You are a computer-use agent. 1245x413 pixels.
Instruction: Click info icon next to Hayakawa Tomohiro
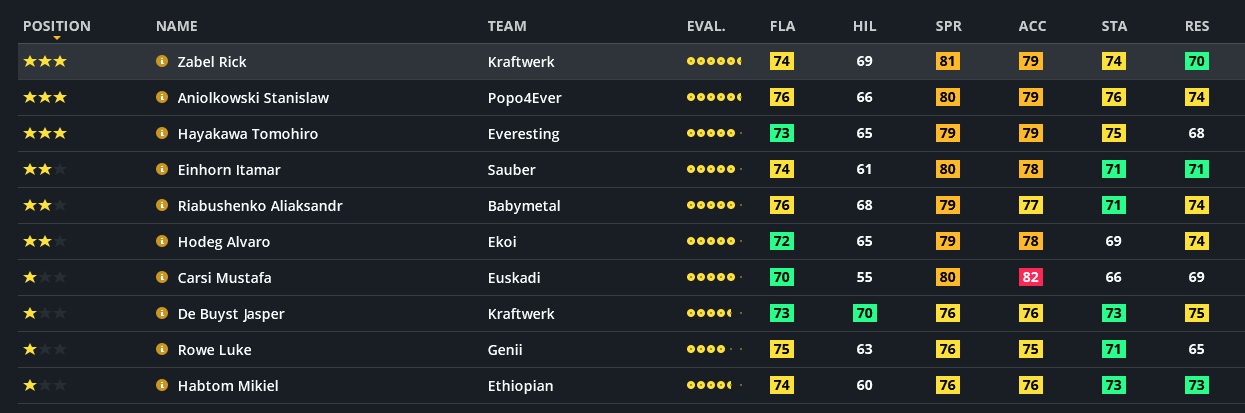tap(161, 133)
